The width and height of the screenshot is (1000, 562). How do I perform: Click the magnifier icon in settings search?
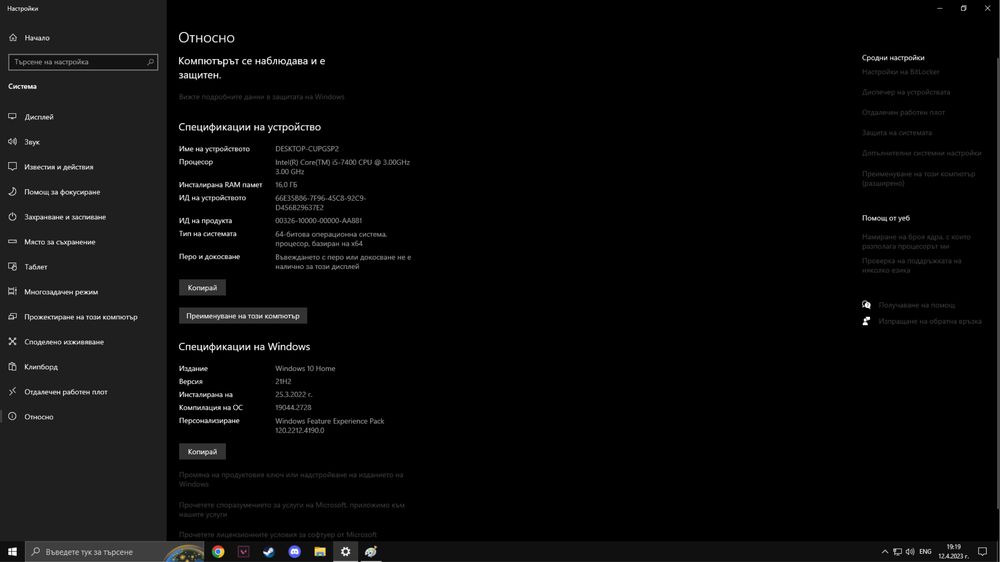[x=151, y=62]
